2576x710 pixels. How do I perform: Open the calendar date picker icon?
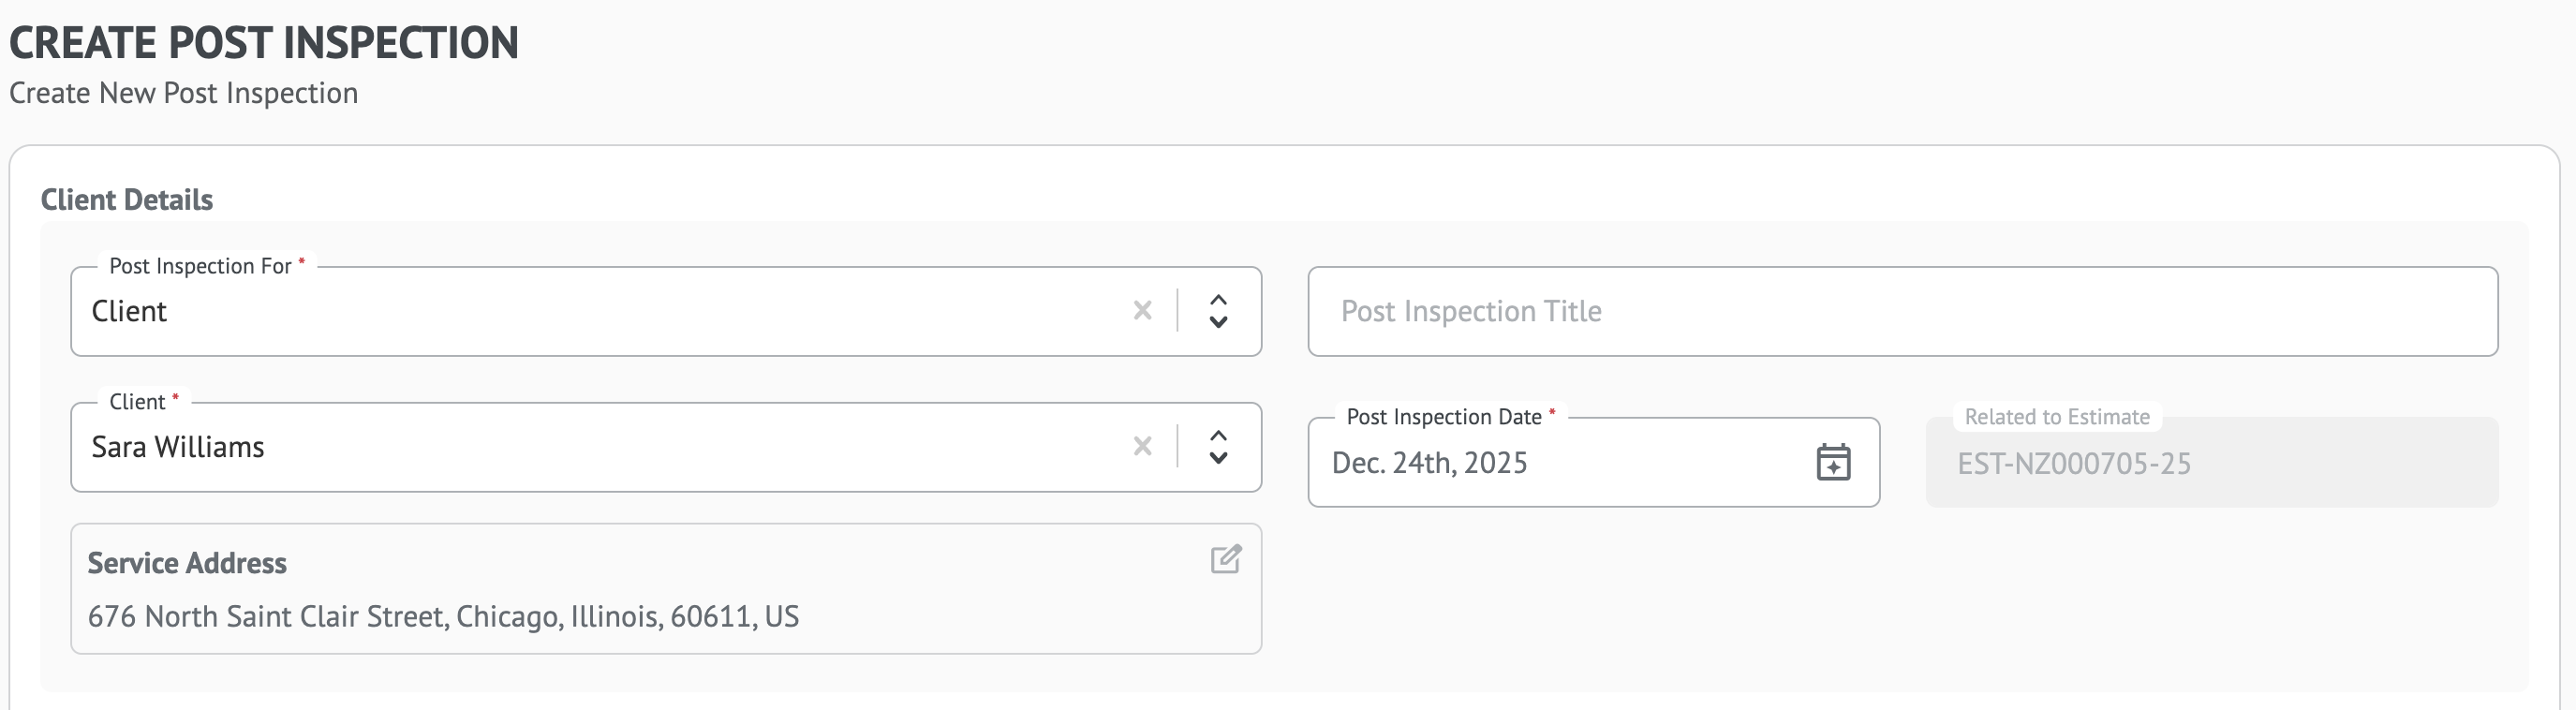pyautogui.click(x=1833, y=462)
